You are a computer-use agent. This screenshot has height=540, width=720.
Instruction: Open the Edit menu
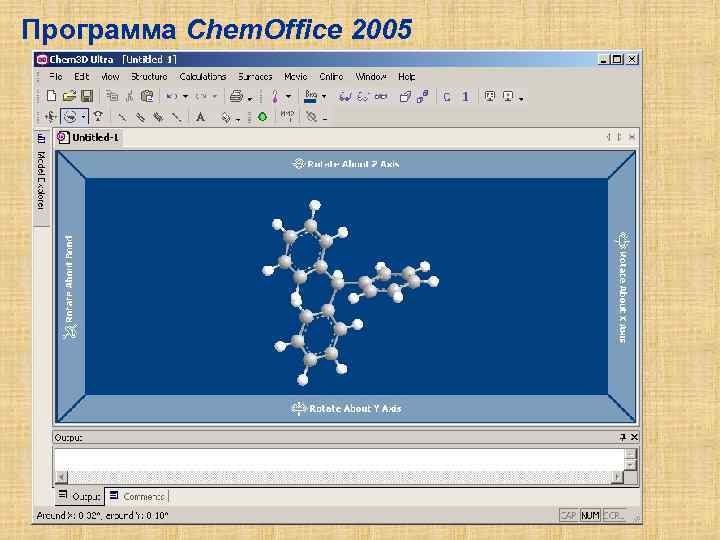(82, 76)
